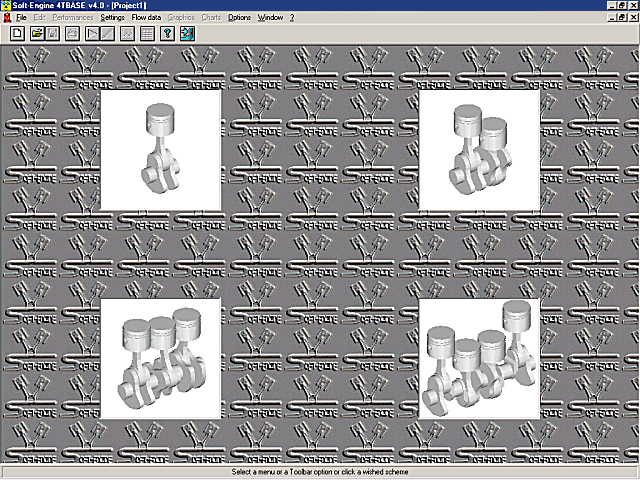Click the Run simulation triangle icon
This screenshot has height=480, width=640.
(92, 33)
